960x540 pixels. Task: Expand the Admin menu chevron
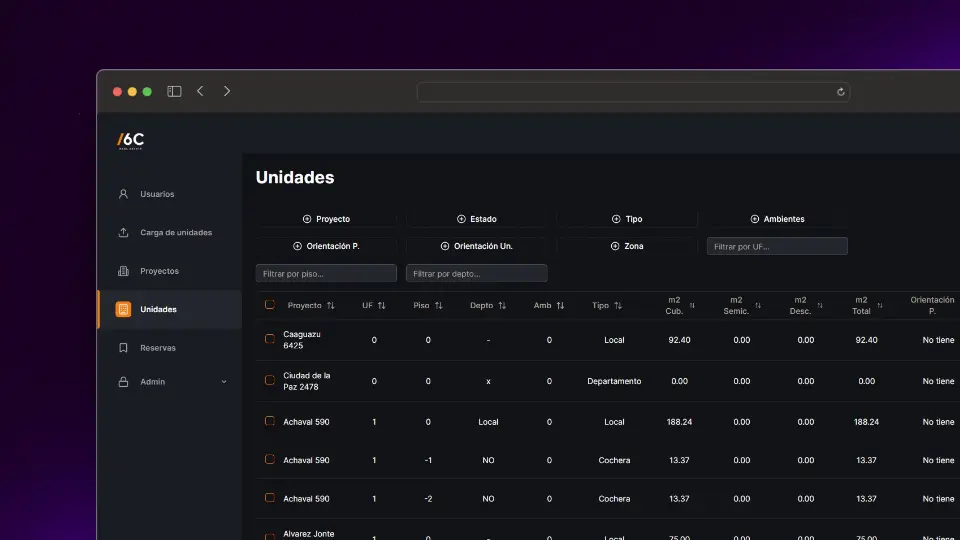(224, 382)
